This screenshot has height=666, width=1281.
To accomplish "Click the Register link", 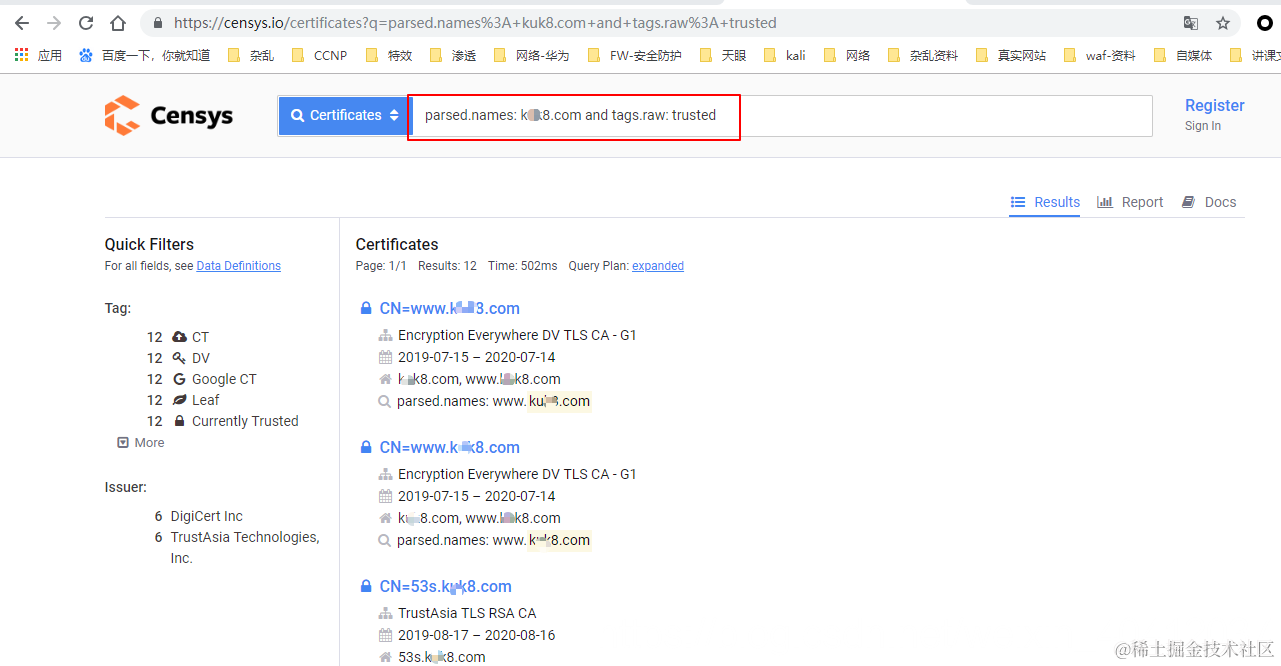I will pos(1215,105).
